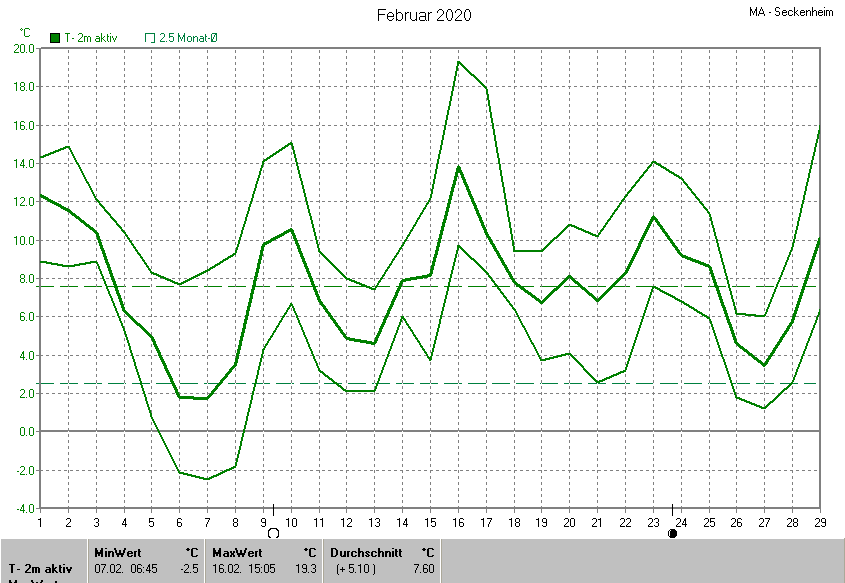Click the 2.5 Monat-Ø legend label
The width and height of the screenshot is (845, 583).
click(188, 38)
